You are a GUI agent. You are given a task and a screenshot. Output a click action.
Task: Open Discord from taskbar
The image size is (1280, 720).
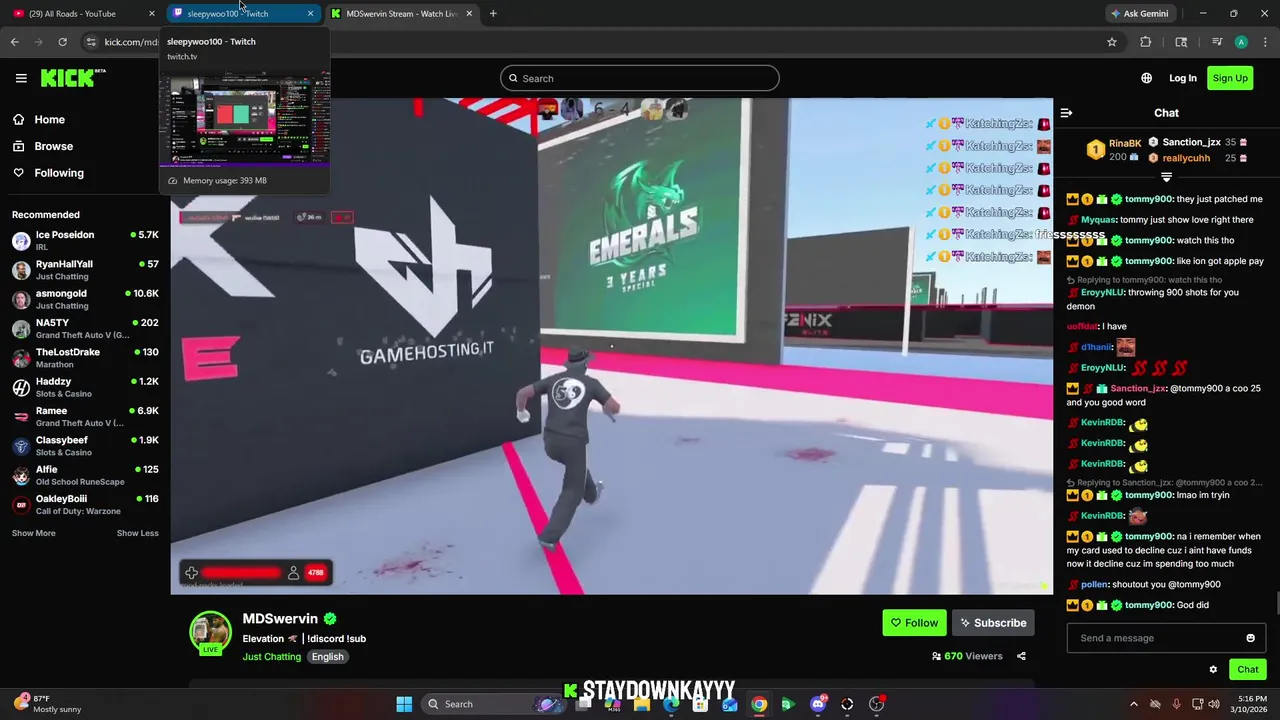(x=818, y=704)
